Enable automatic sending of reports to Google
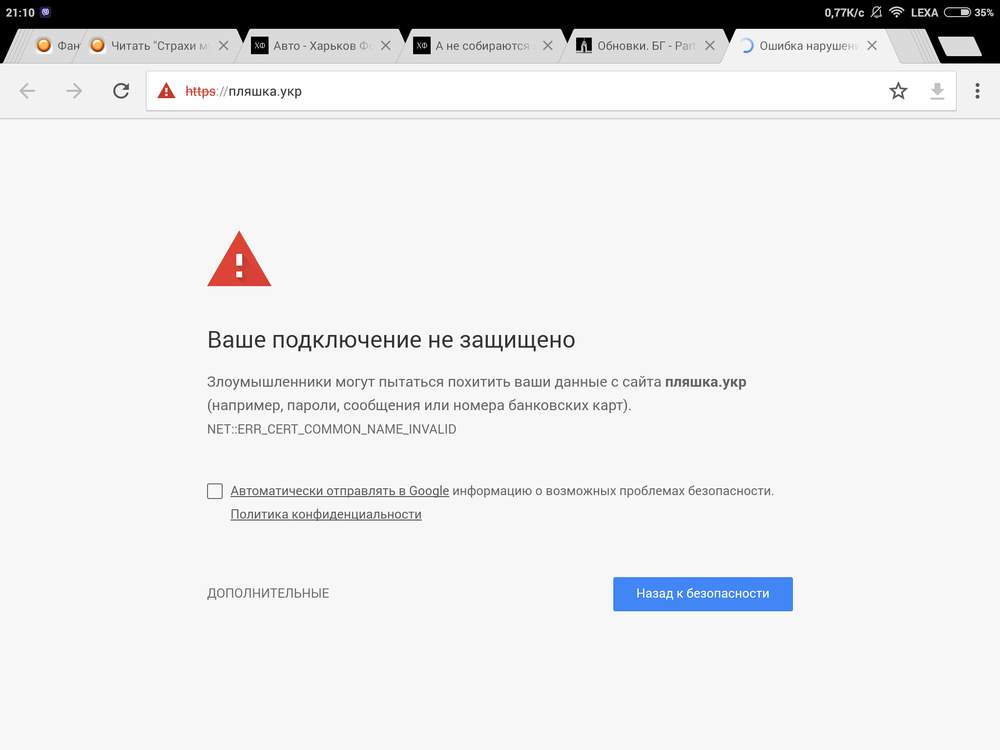Screen dimensions: 1000x750 coord(215,491)
